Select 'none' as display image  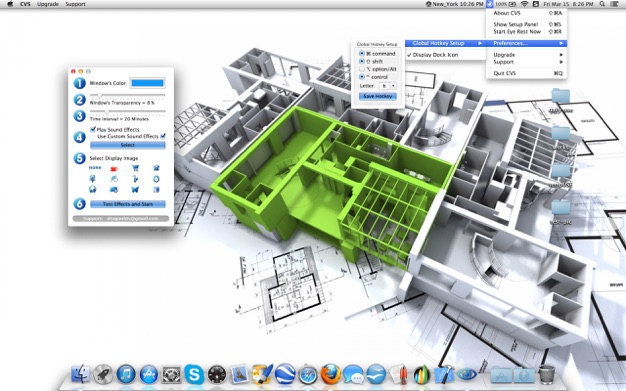pos(95,168)
